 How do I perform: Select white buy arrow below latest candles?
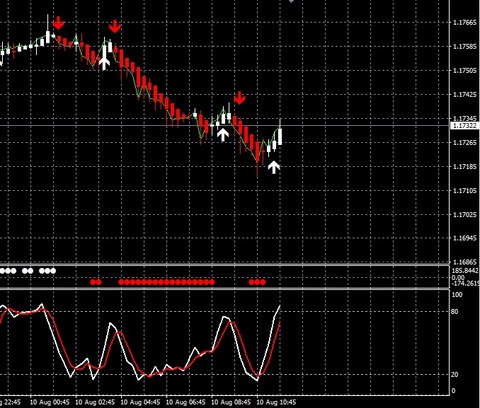pyautogui.click(x=274, y=167)
